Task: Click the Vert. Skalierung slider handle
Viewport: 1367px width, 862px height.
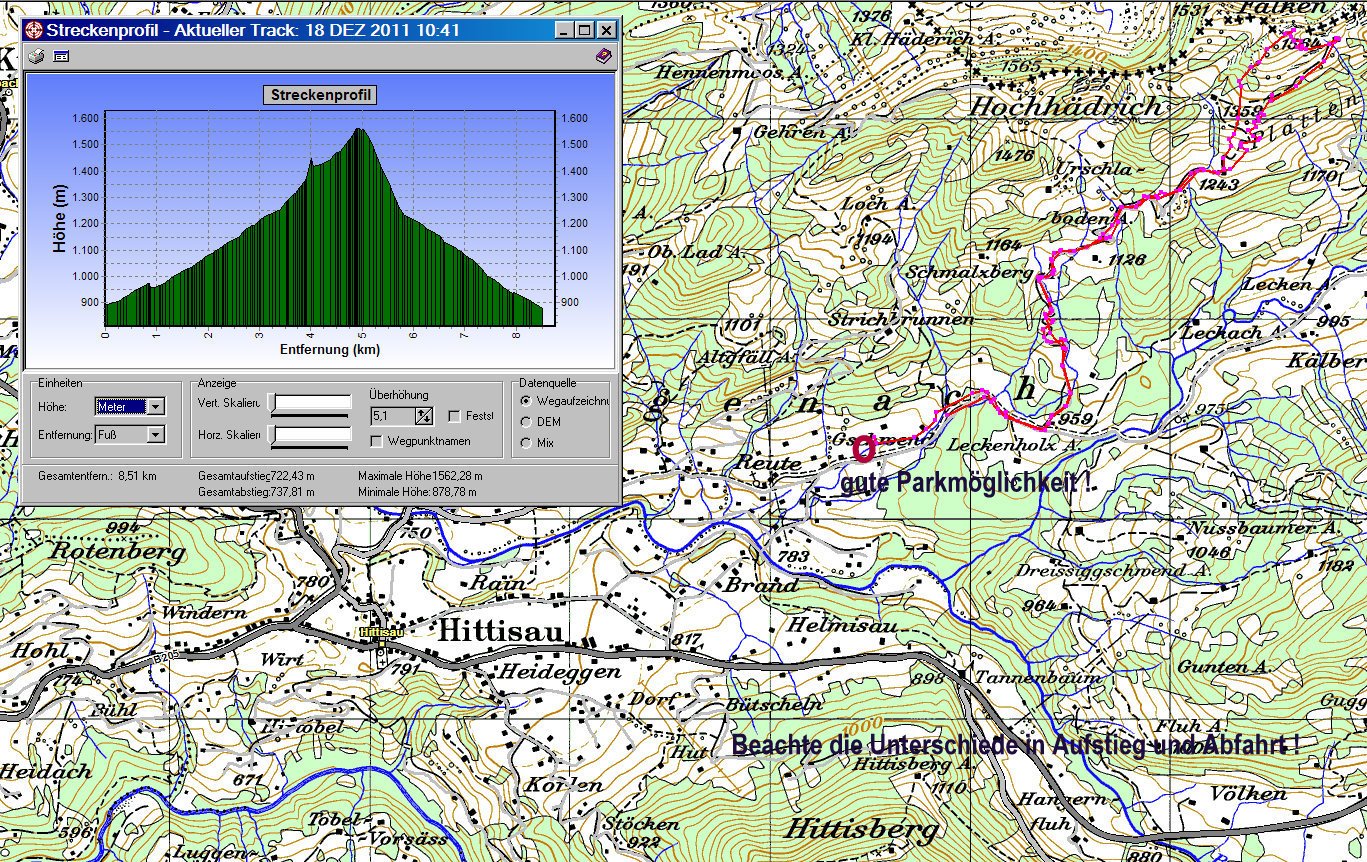Action: [x=274, y=403]
